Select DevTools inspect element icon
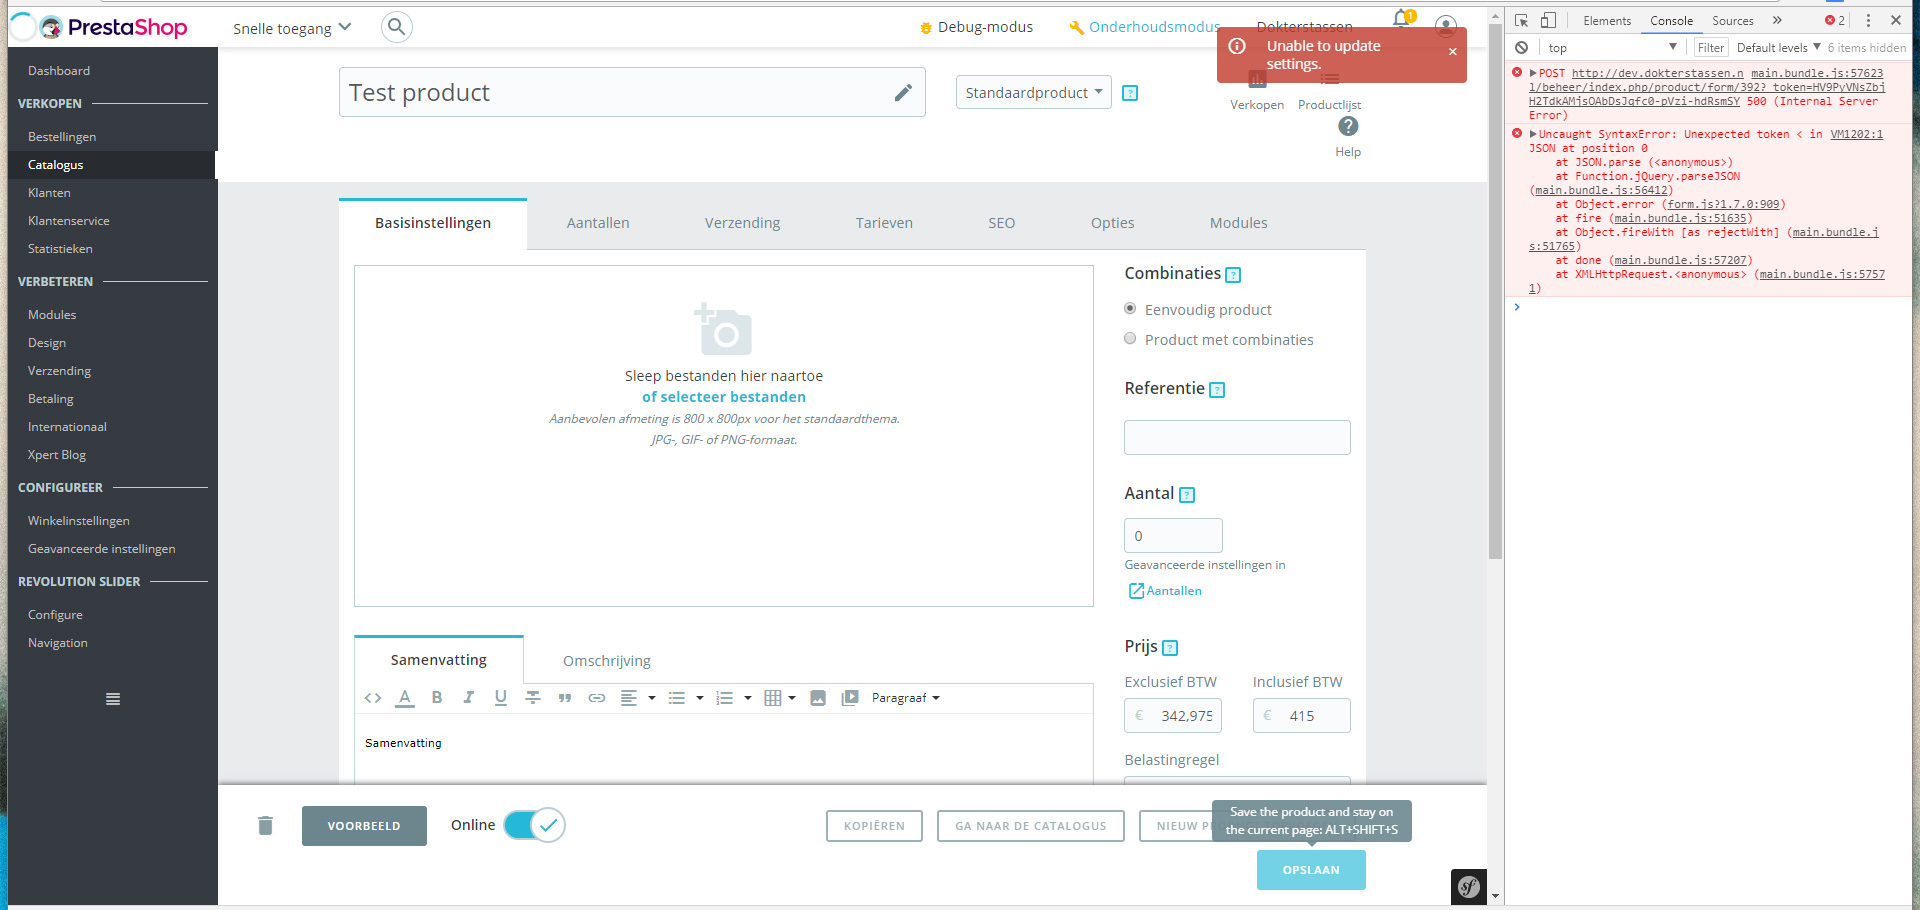1920x910 pixels. pyautogui.click(x=1522, y=20)
